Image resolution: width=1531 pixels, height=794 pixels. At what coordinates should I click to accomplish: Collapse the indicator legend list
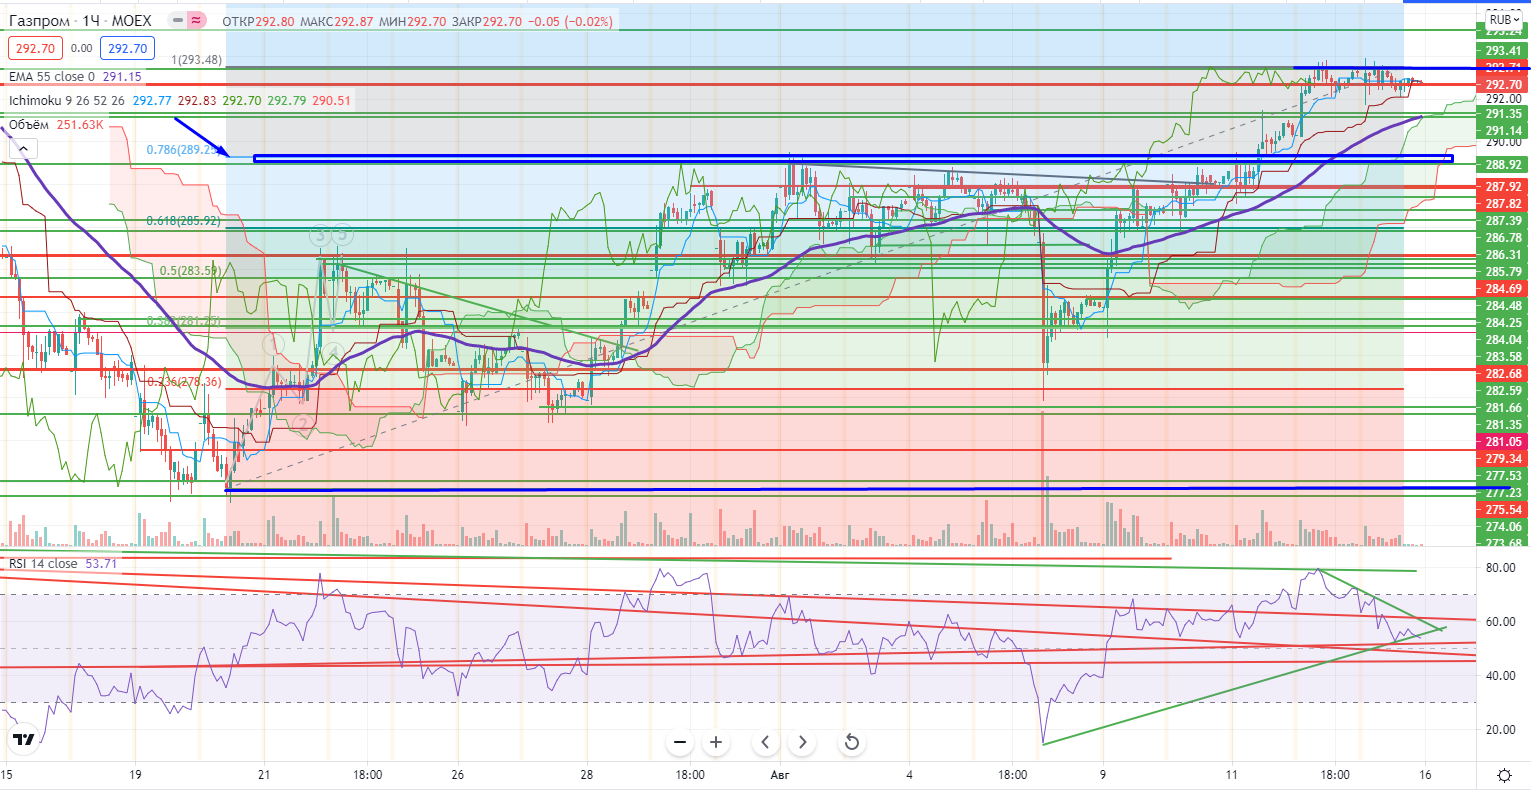coord(24,149)
